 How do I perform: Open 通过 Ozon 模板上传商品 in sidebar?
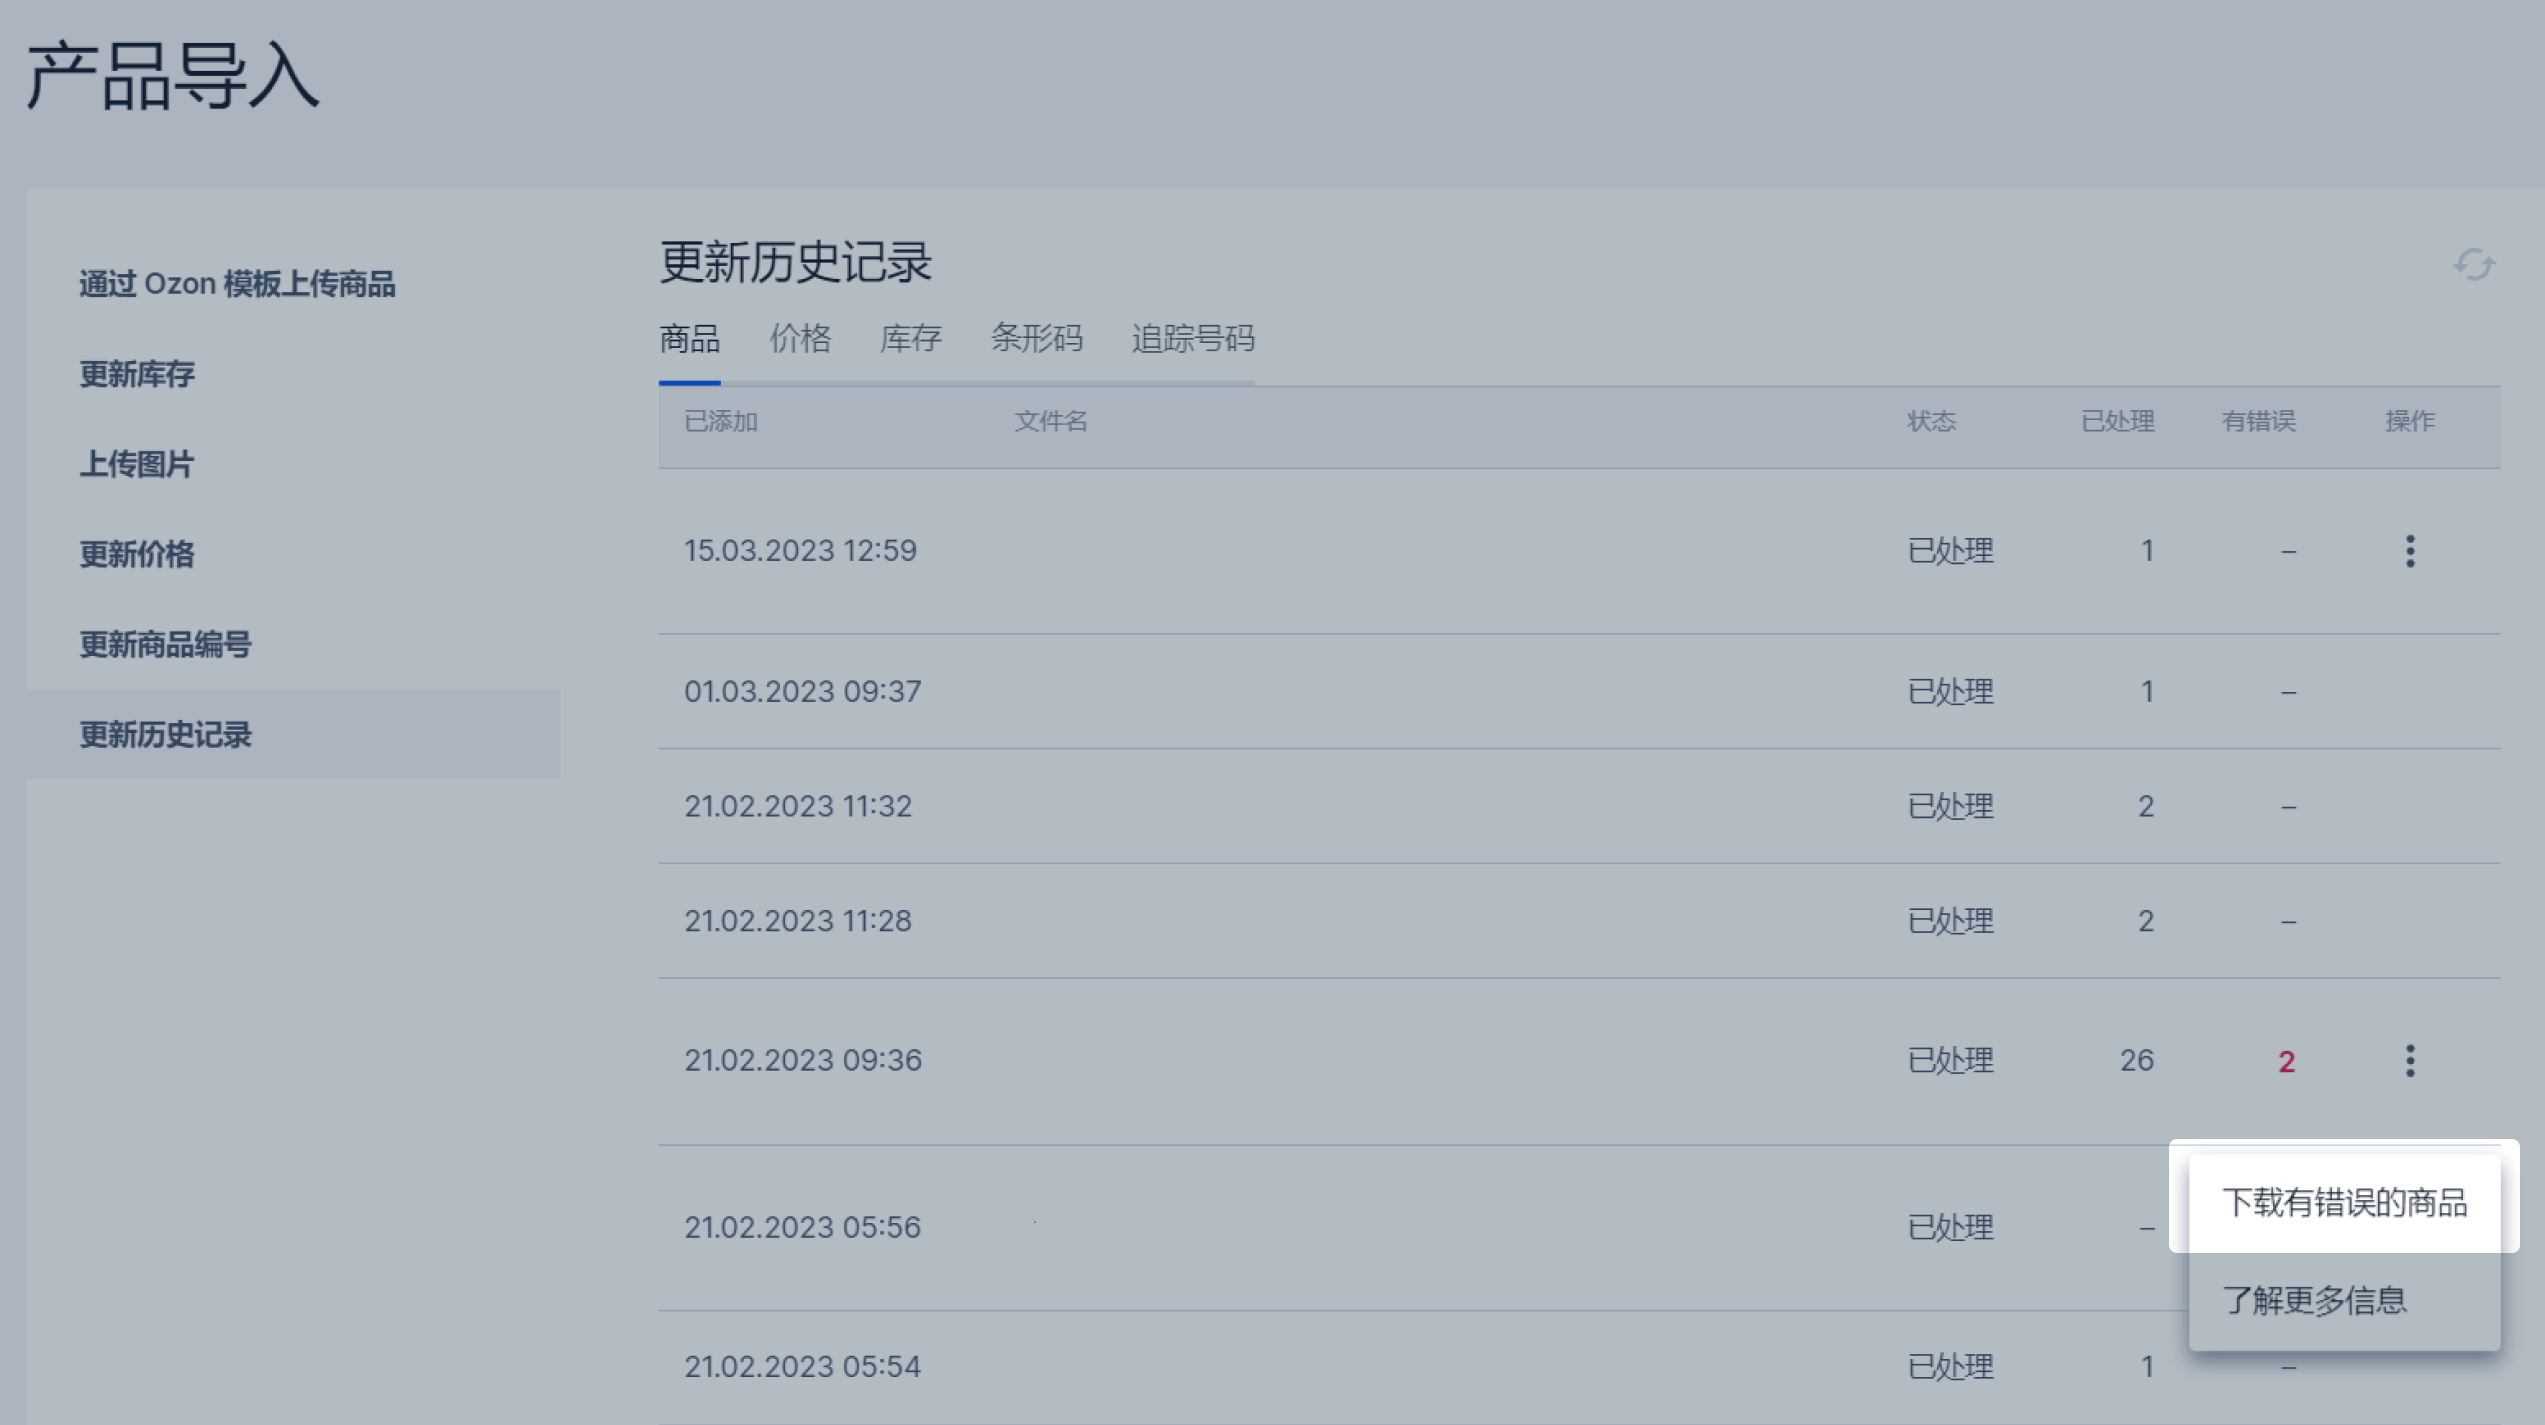(x=237, y=284)
